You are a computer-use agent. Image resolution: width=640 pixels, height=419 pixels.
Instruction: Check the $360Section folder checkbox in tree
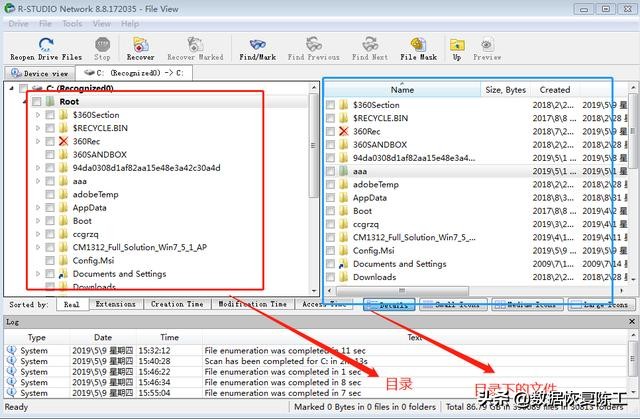tap(49, 115)
